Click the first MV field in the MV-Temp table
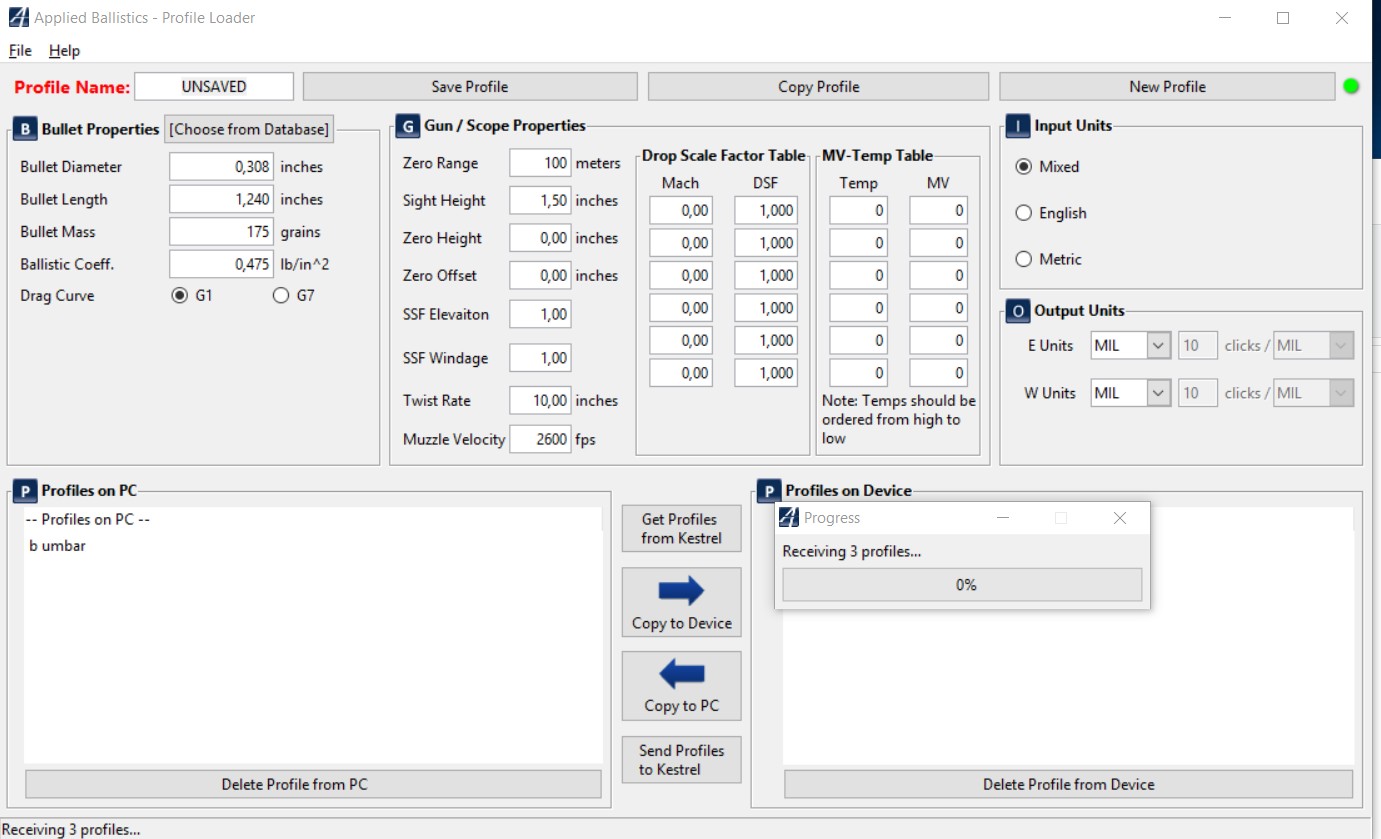The height and width of the screenshot is (839, 1381). point(939,210)
